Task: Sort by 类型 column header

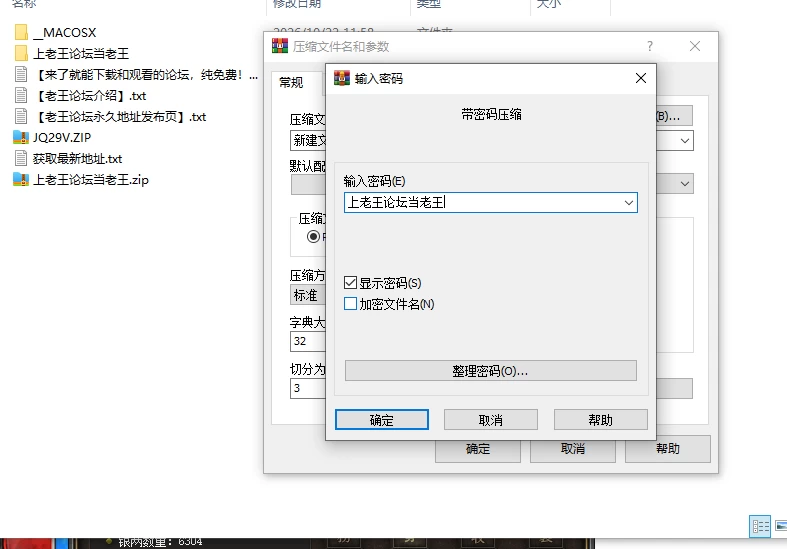Action: (x=429, y=4)
